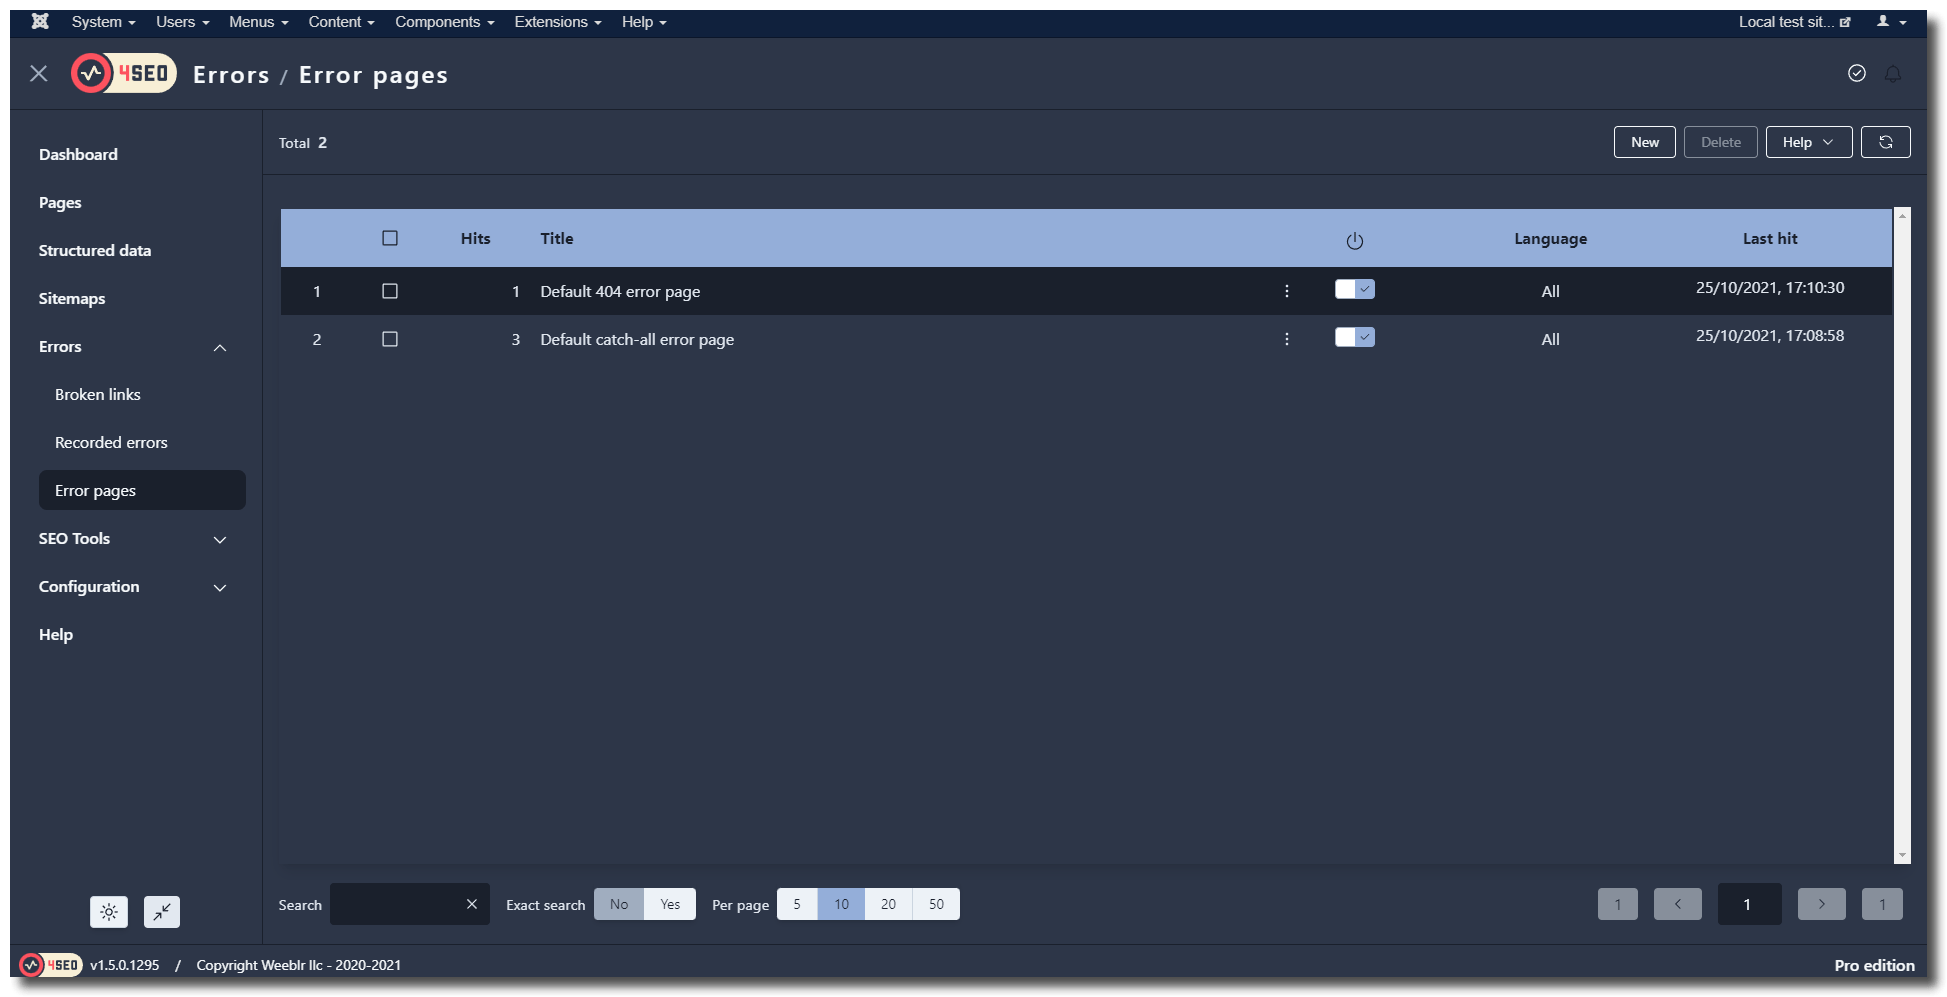Clear the search field with the X icon
This screenshot has height=997, width=1947.
pyautogui.click(x=472, y=904)
